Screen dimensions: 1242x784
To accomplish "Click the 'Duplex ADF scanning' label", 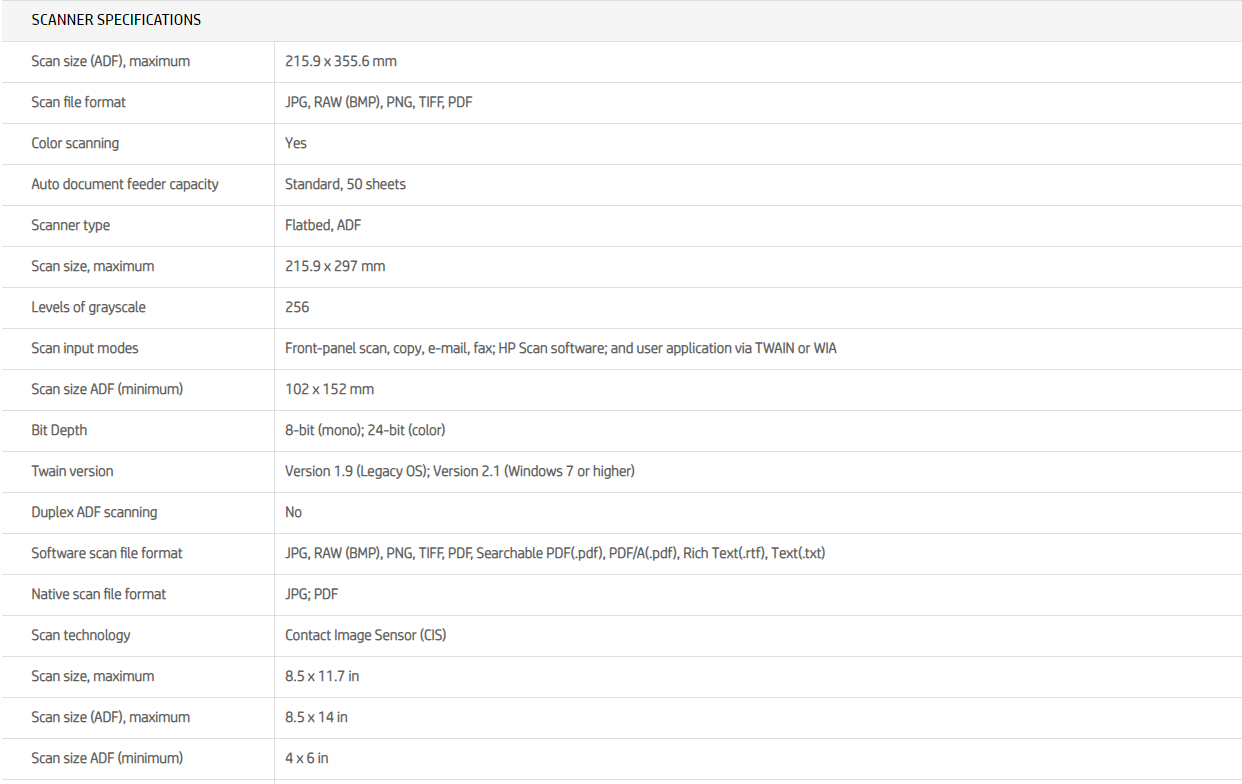I will coord(94,512).
